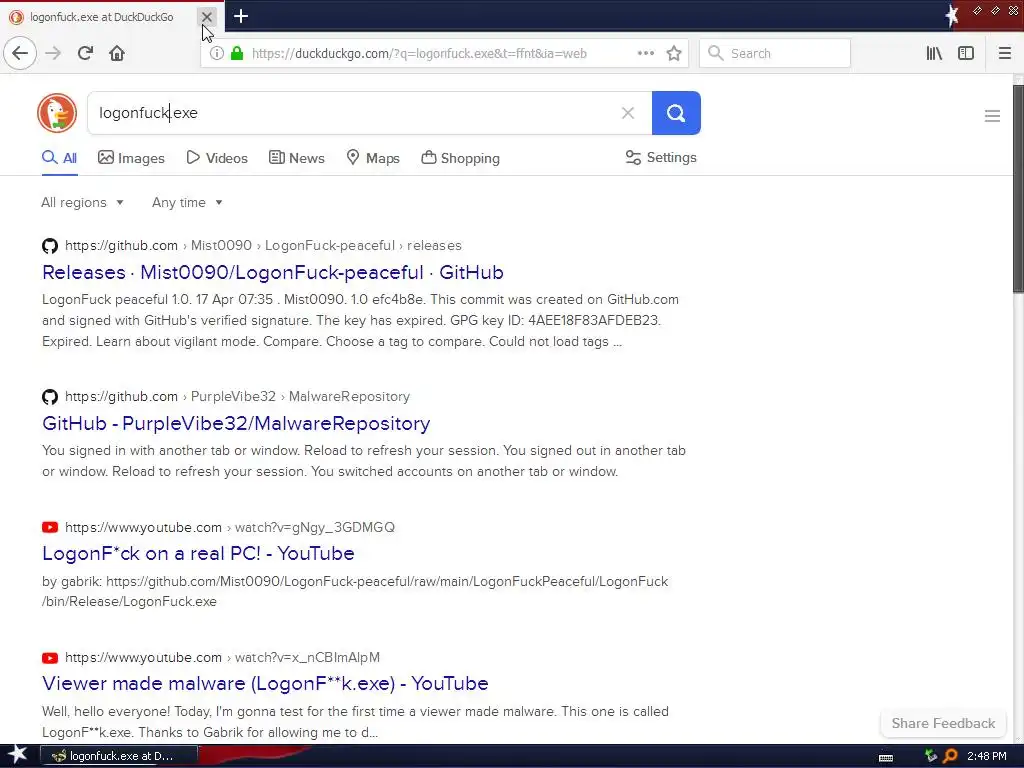
Task: Open page actions three-dots menu
Action: click(x=645, y=53)
